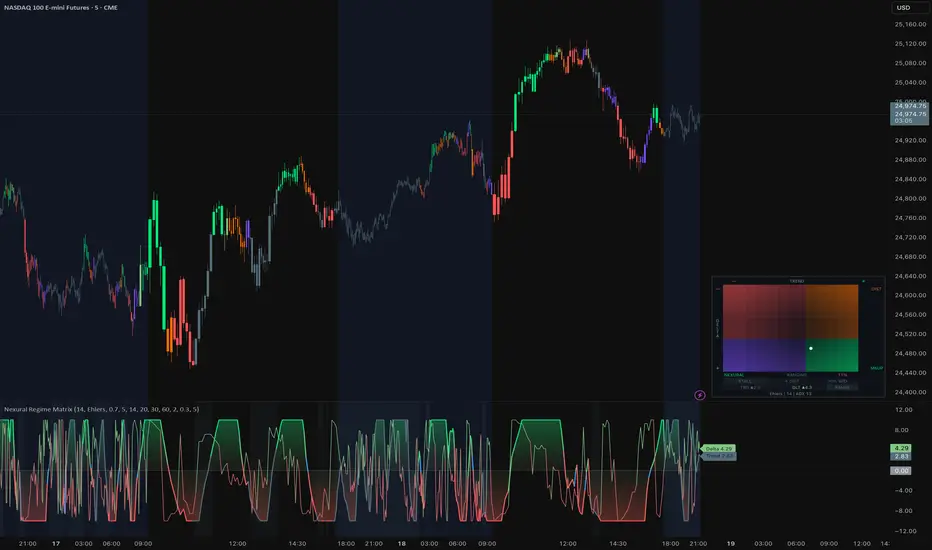The height and width of the screenshot is (550, 932).
Task: Click the 25,120.00 price scale label
Action: 910,43
